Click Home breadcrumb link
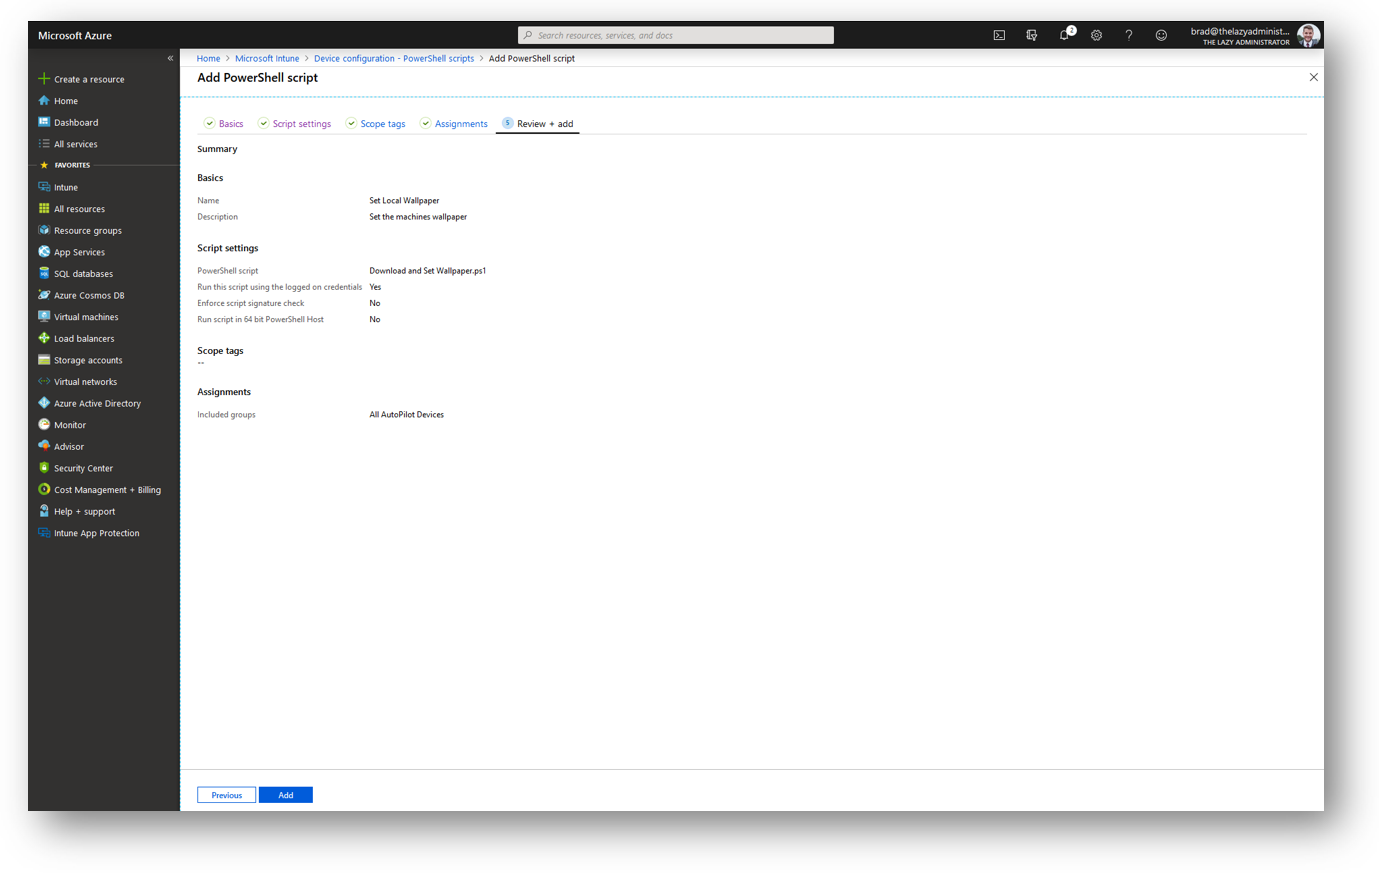This screenshot has height=873, width=1379. pos(208,58)
